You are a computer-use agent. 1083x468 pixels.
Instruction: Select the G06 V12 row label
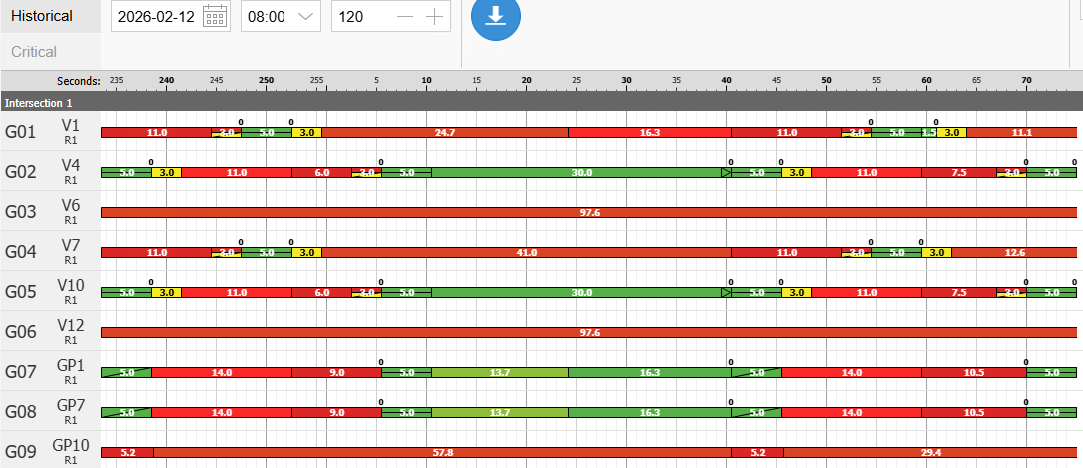coord(50,332)
